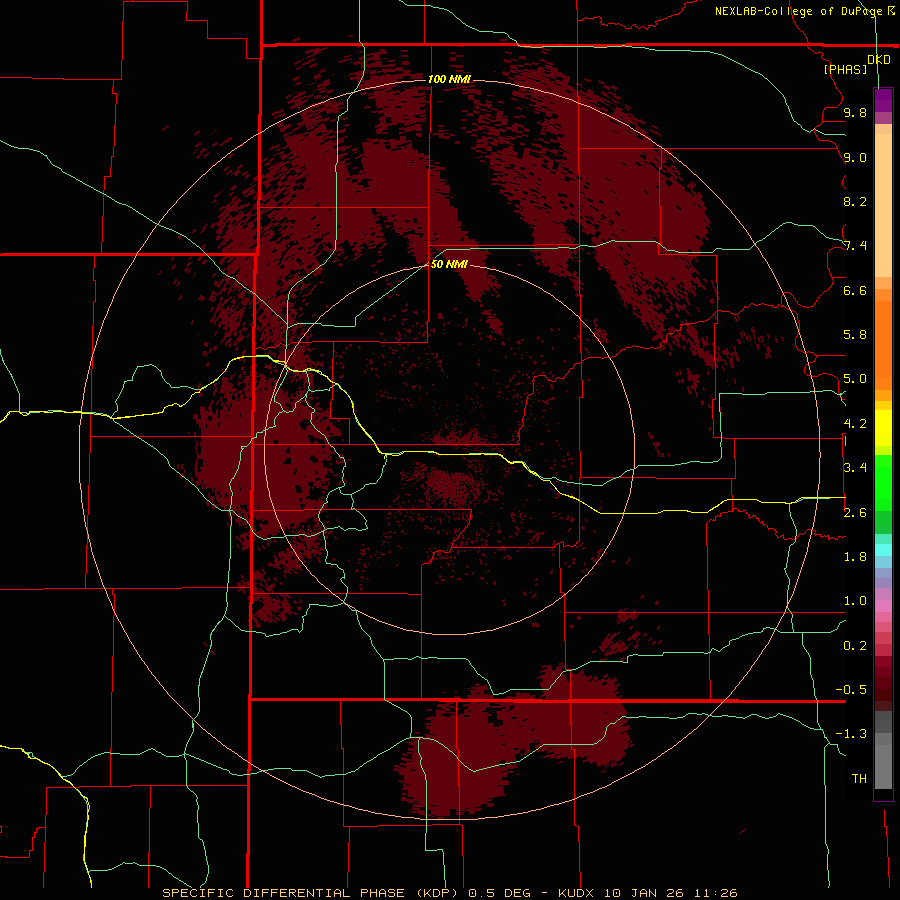The width and height of the screenshot is (900, 900).
Task: Click the 100 NMI range ring label
Action: 449,79
